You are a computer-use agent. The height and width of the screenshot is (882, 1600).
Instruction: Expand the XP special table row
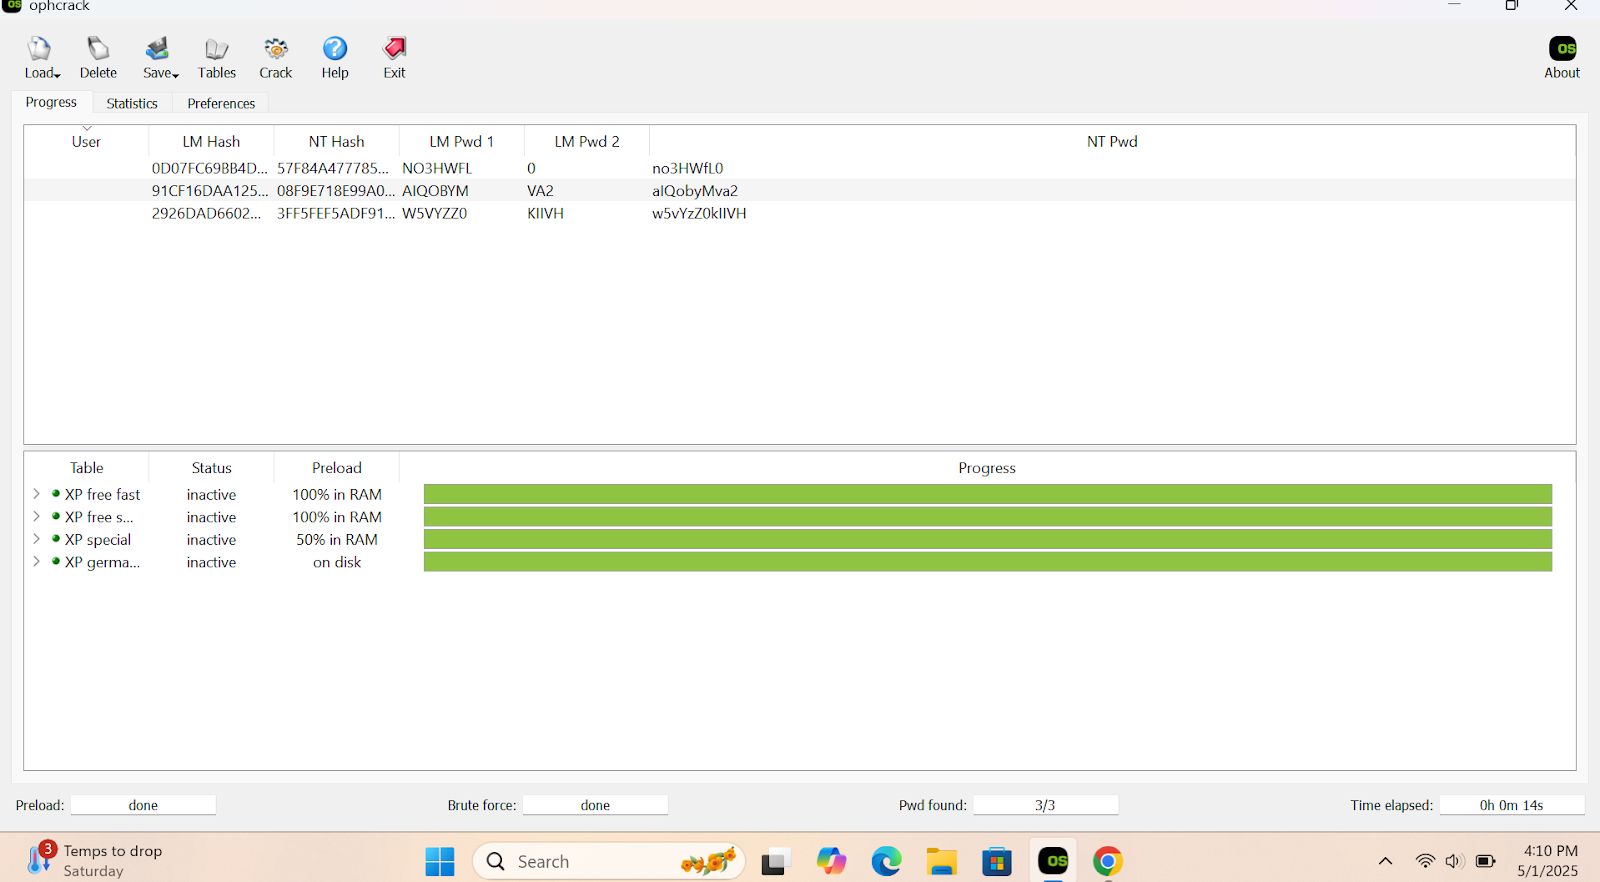[36, 539]
